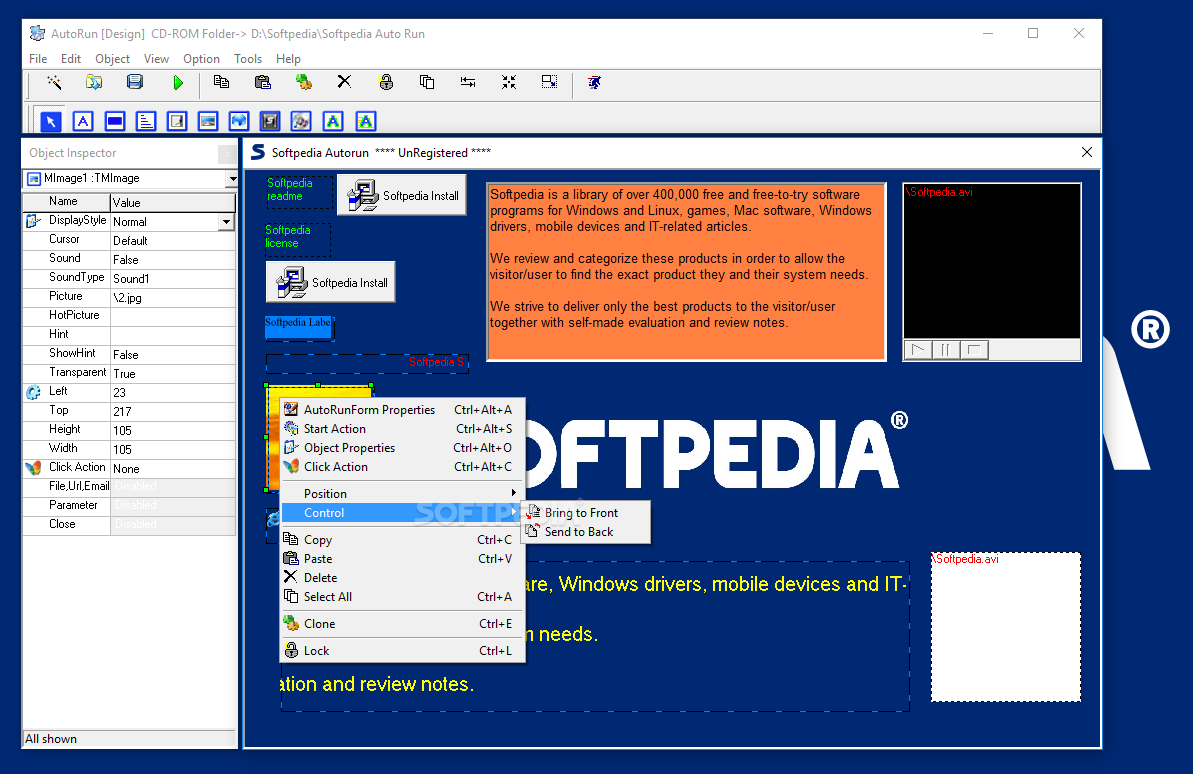The width and height of the screenshot is (1193, 774).
Task: Click the dotted rectangle resize toolbar icon
Action: (549, 82)
